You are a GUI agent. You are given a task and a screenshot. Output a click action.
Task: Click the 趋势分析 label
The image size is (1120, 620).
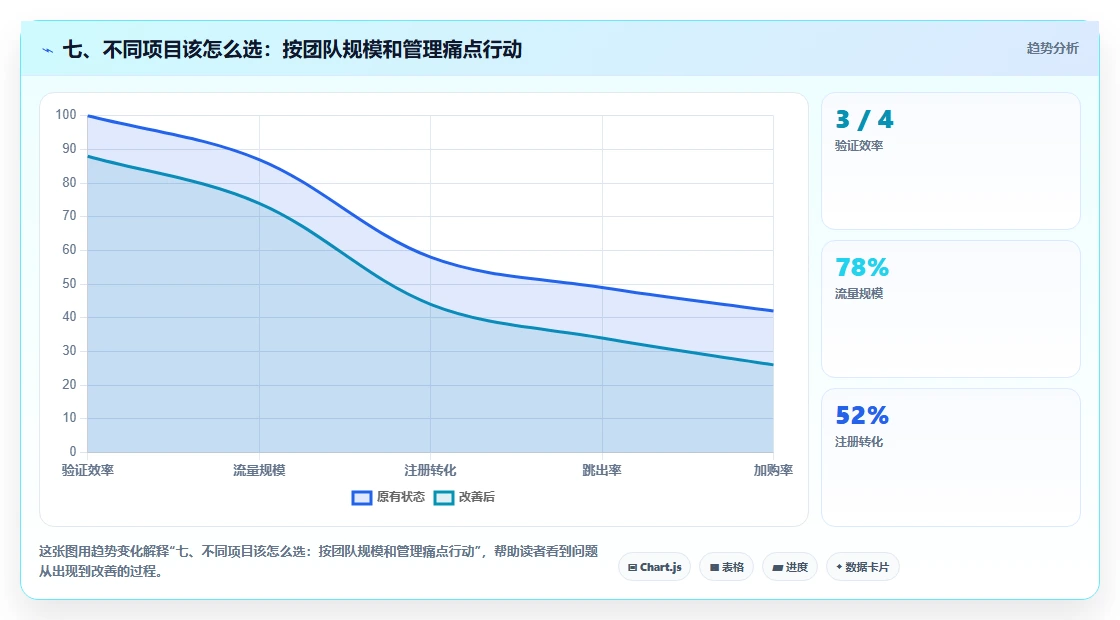(x=1052, y=49)
